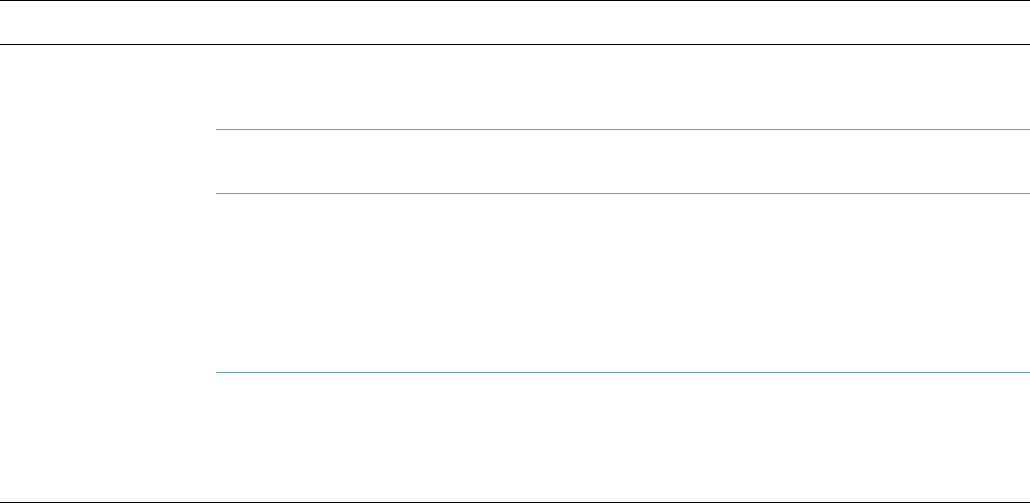Click the first blue divider line
This screenshot has width=1030, height=503.
pyautogui.click(x=622, y=129)
